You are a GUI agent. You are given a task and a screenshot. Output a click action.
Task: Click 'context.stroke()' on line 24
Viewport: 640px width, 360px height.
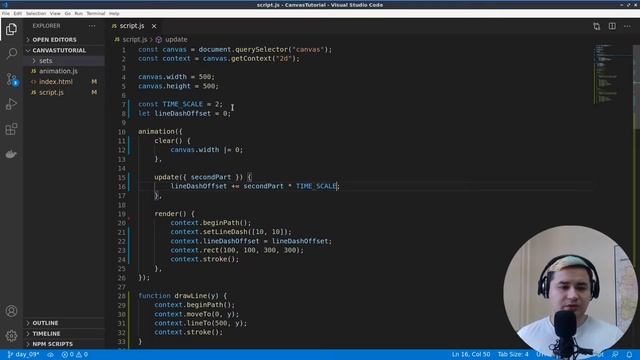click(x=204, y=259)
